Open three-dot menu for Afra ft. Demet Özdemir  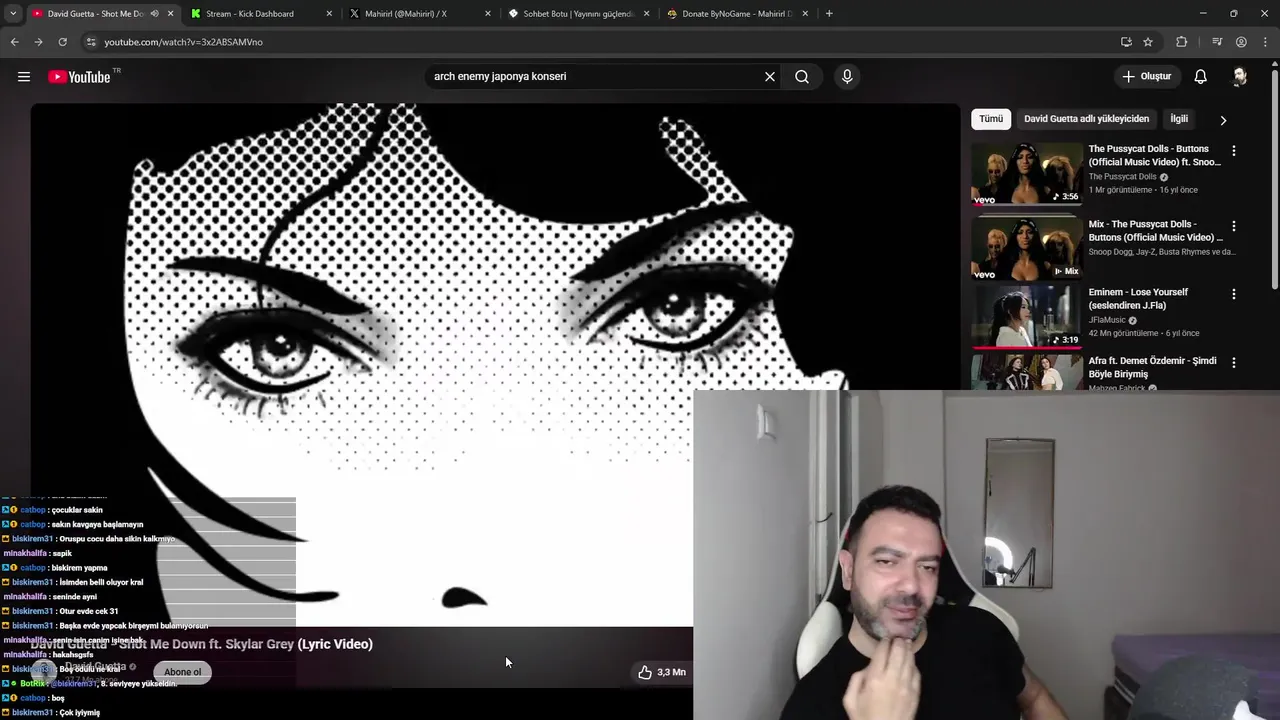(x=1234, y=363)
